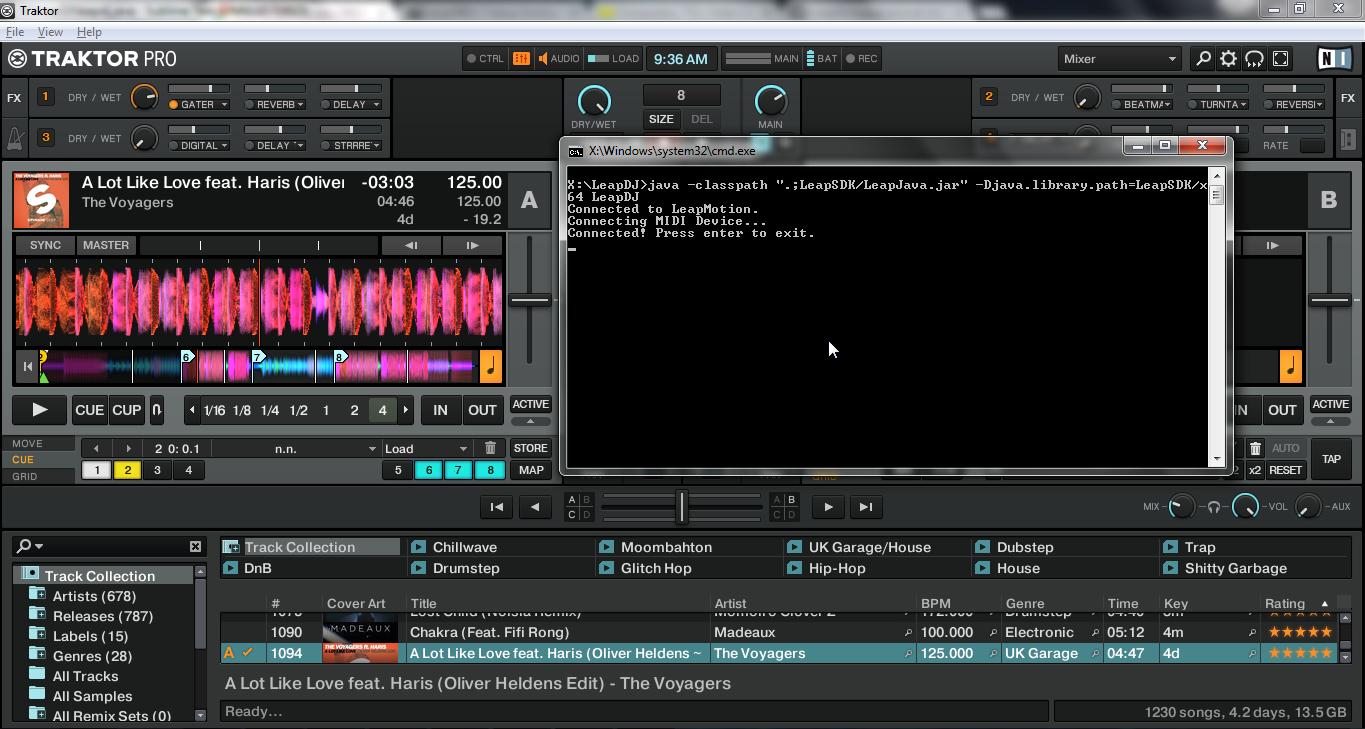Image resolution: width=1365 pixels, height=729 pixels.
Task: Select Artists (678) in browser tree
Action: 94,596
